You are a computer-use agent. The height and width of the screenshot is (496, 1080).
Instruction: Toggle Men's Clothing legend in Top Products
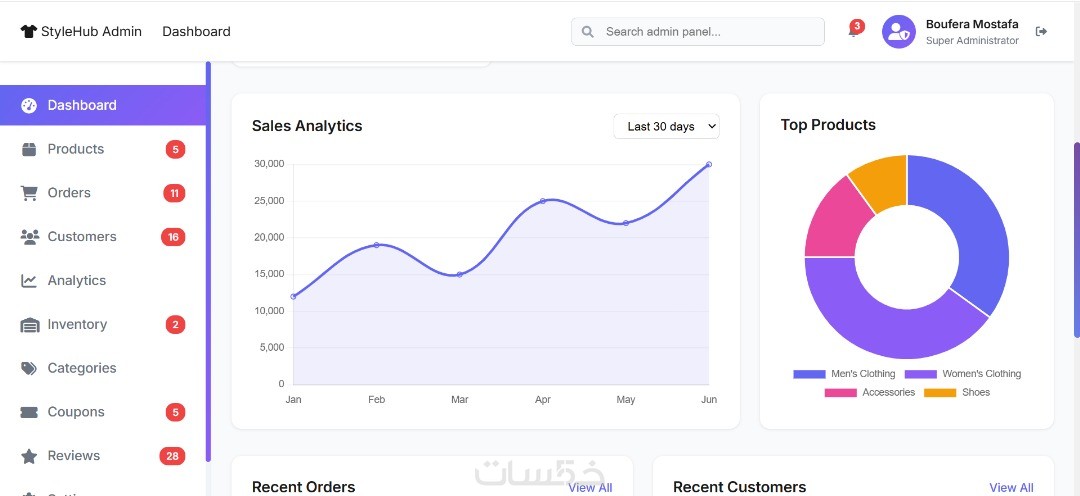coord(844,374)
